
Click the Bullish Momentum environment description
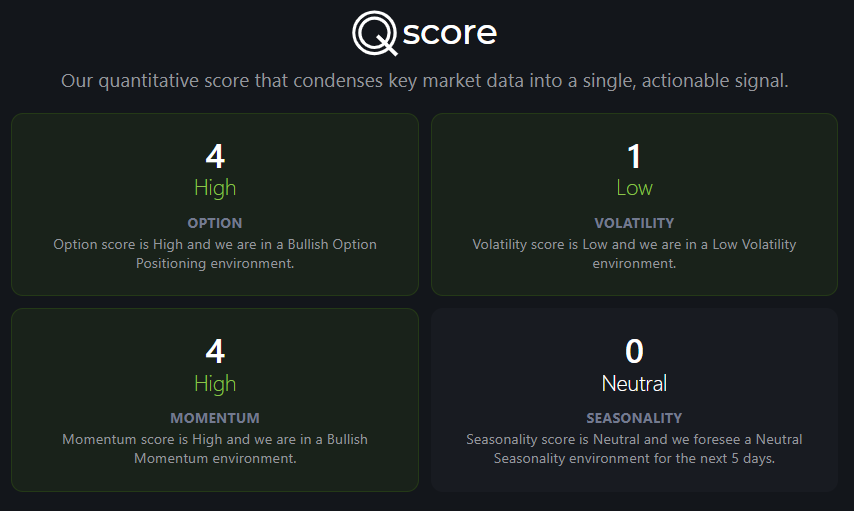coord(215,449)
